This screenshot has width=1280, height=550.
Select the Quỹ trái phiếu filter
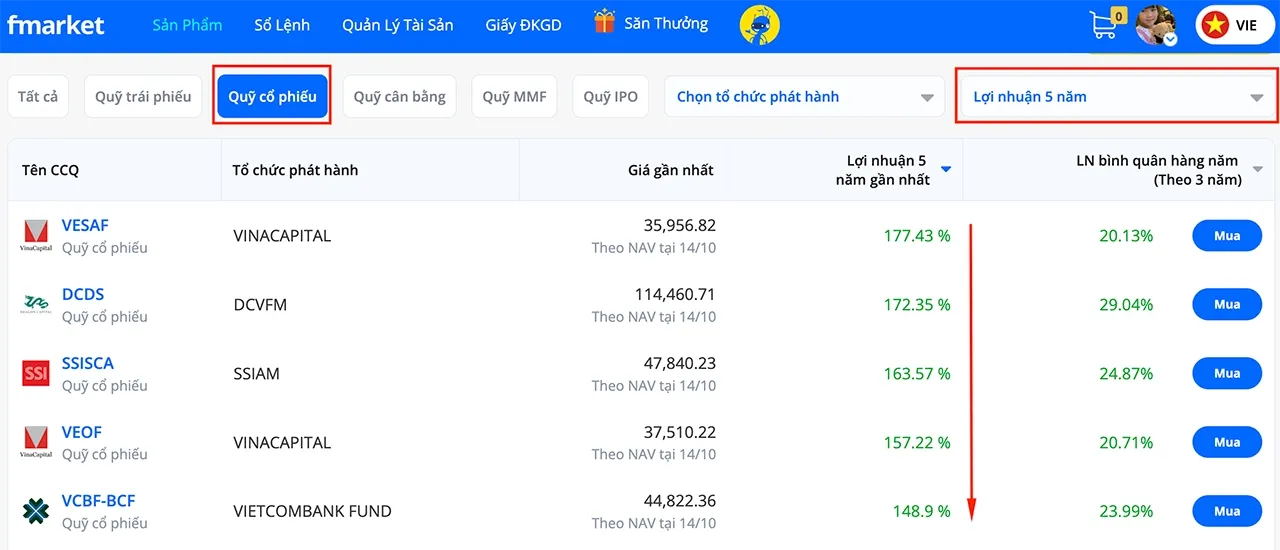tap(143, 97)
